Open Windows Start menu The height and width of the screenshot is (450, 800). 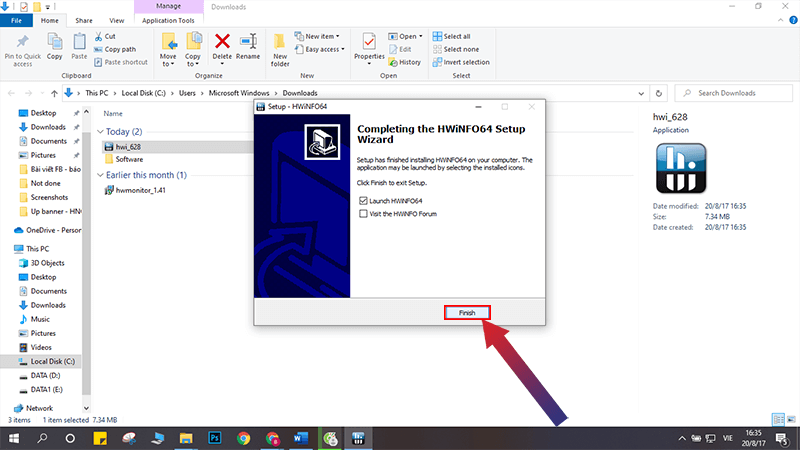click(14, 438)
